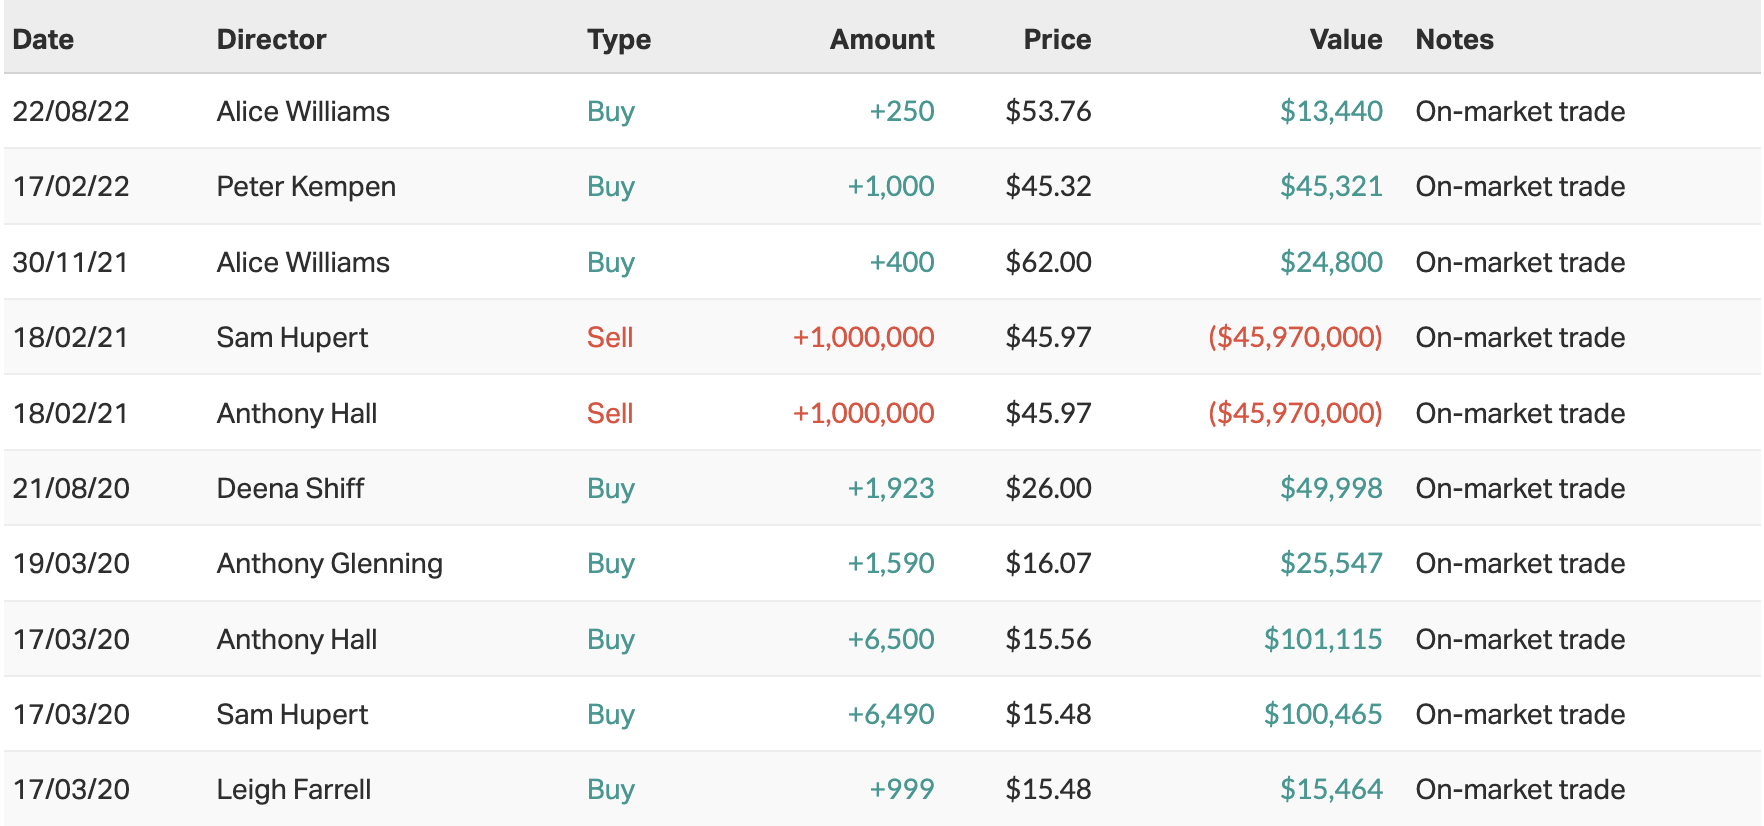
Task: Click the Notes column header
Action: [x=1454, y=39]
